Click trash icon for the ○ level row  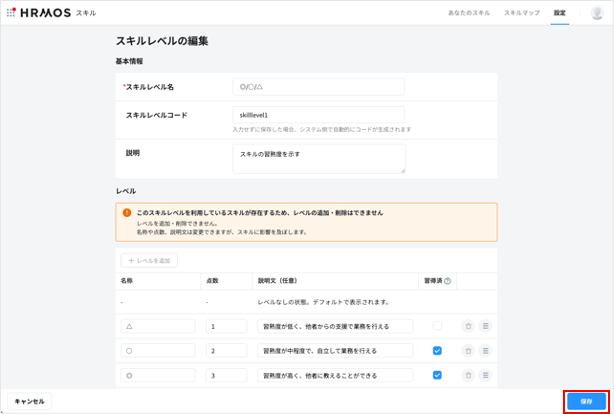click(468, 351)
